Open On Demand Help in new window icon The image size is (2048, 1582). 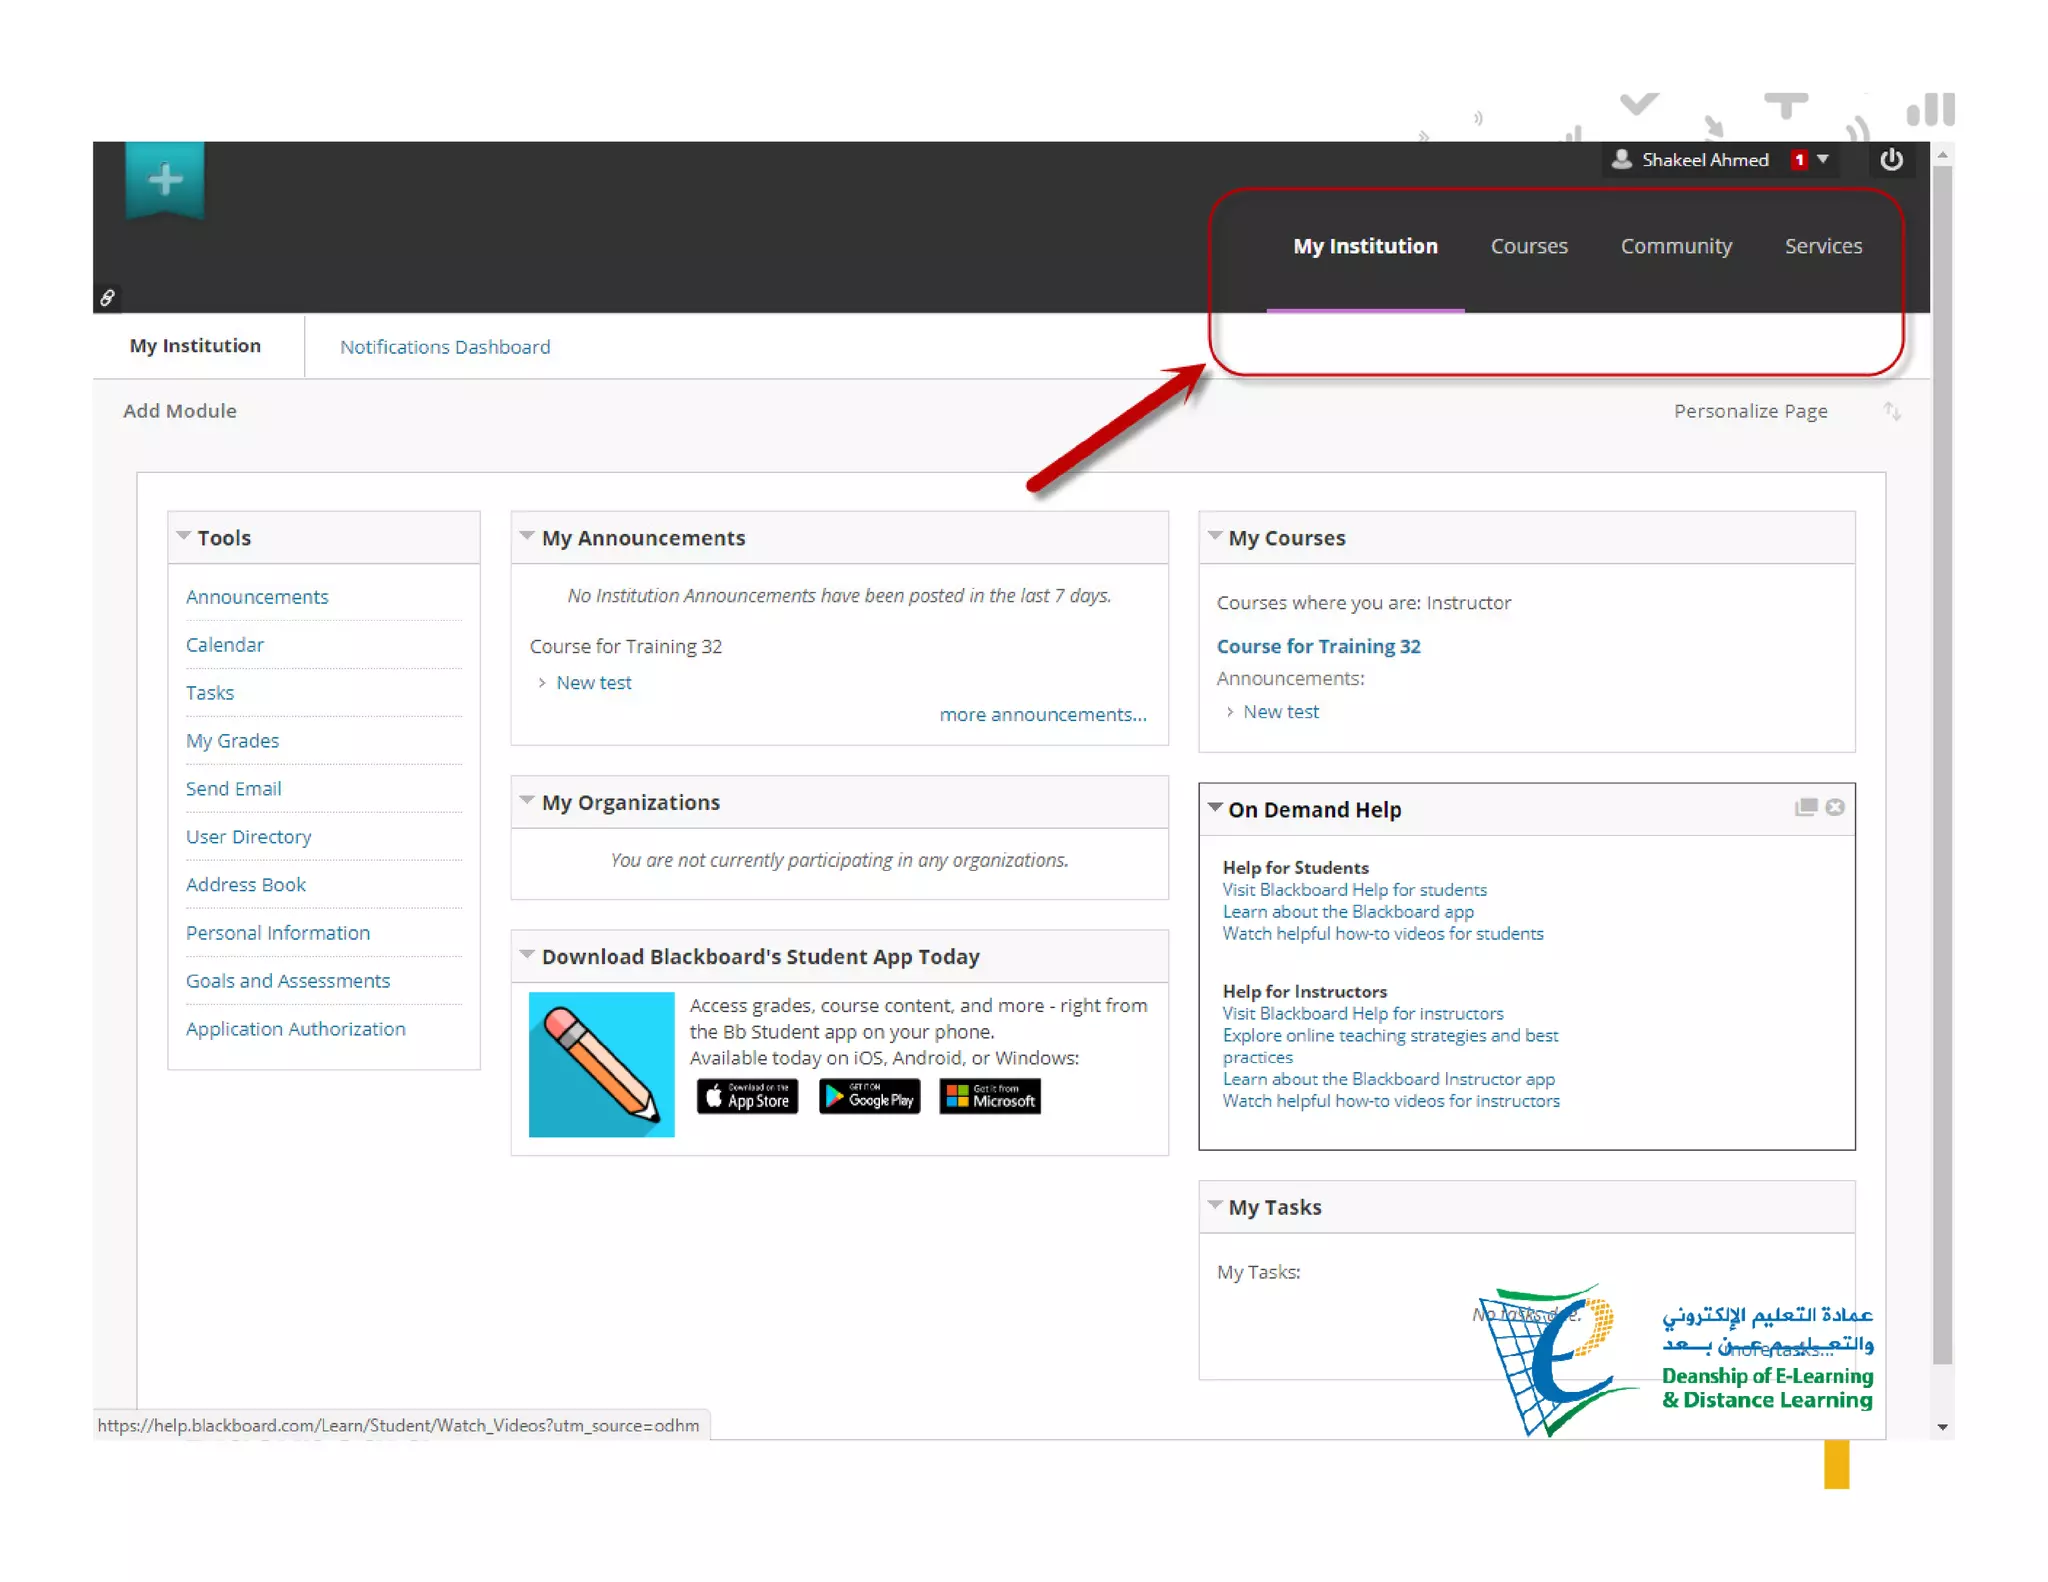[x=1805, y=807]
